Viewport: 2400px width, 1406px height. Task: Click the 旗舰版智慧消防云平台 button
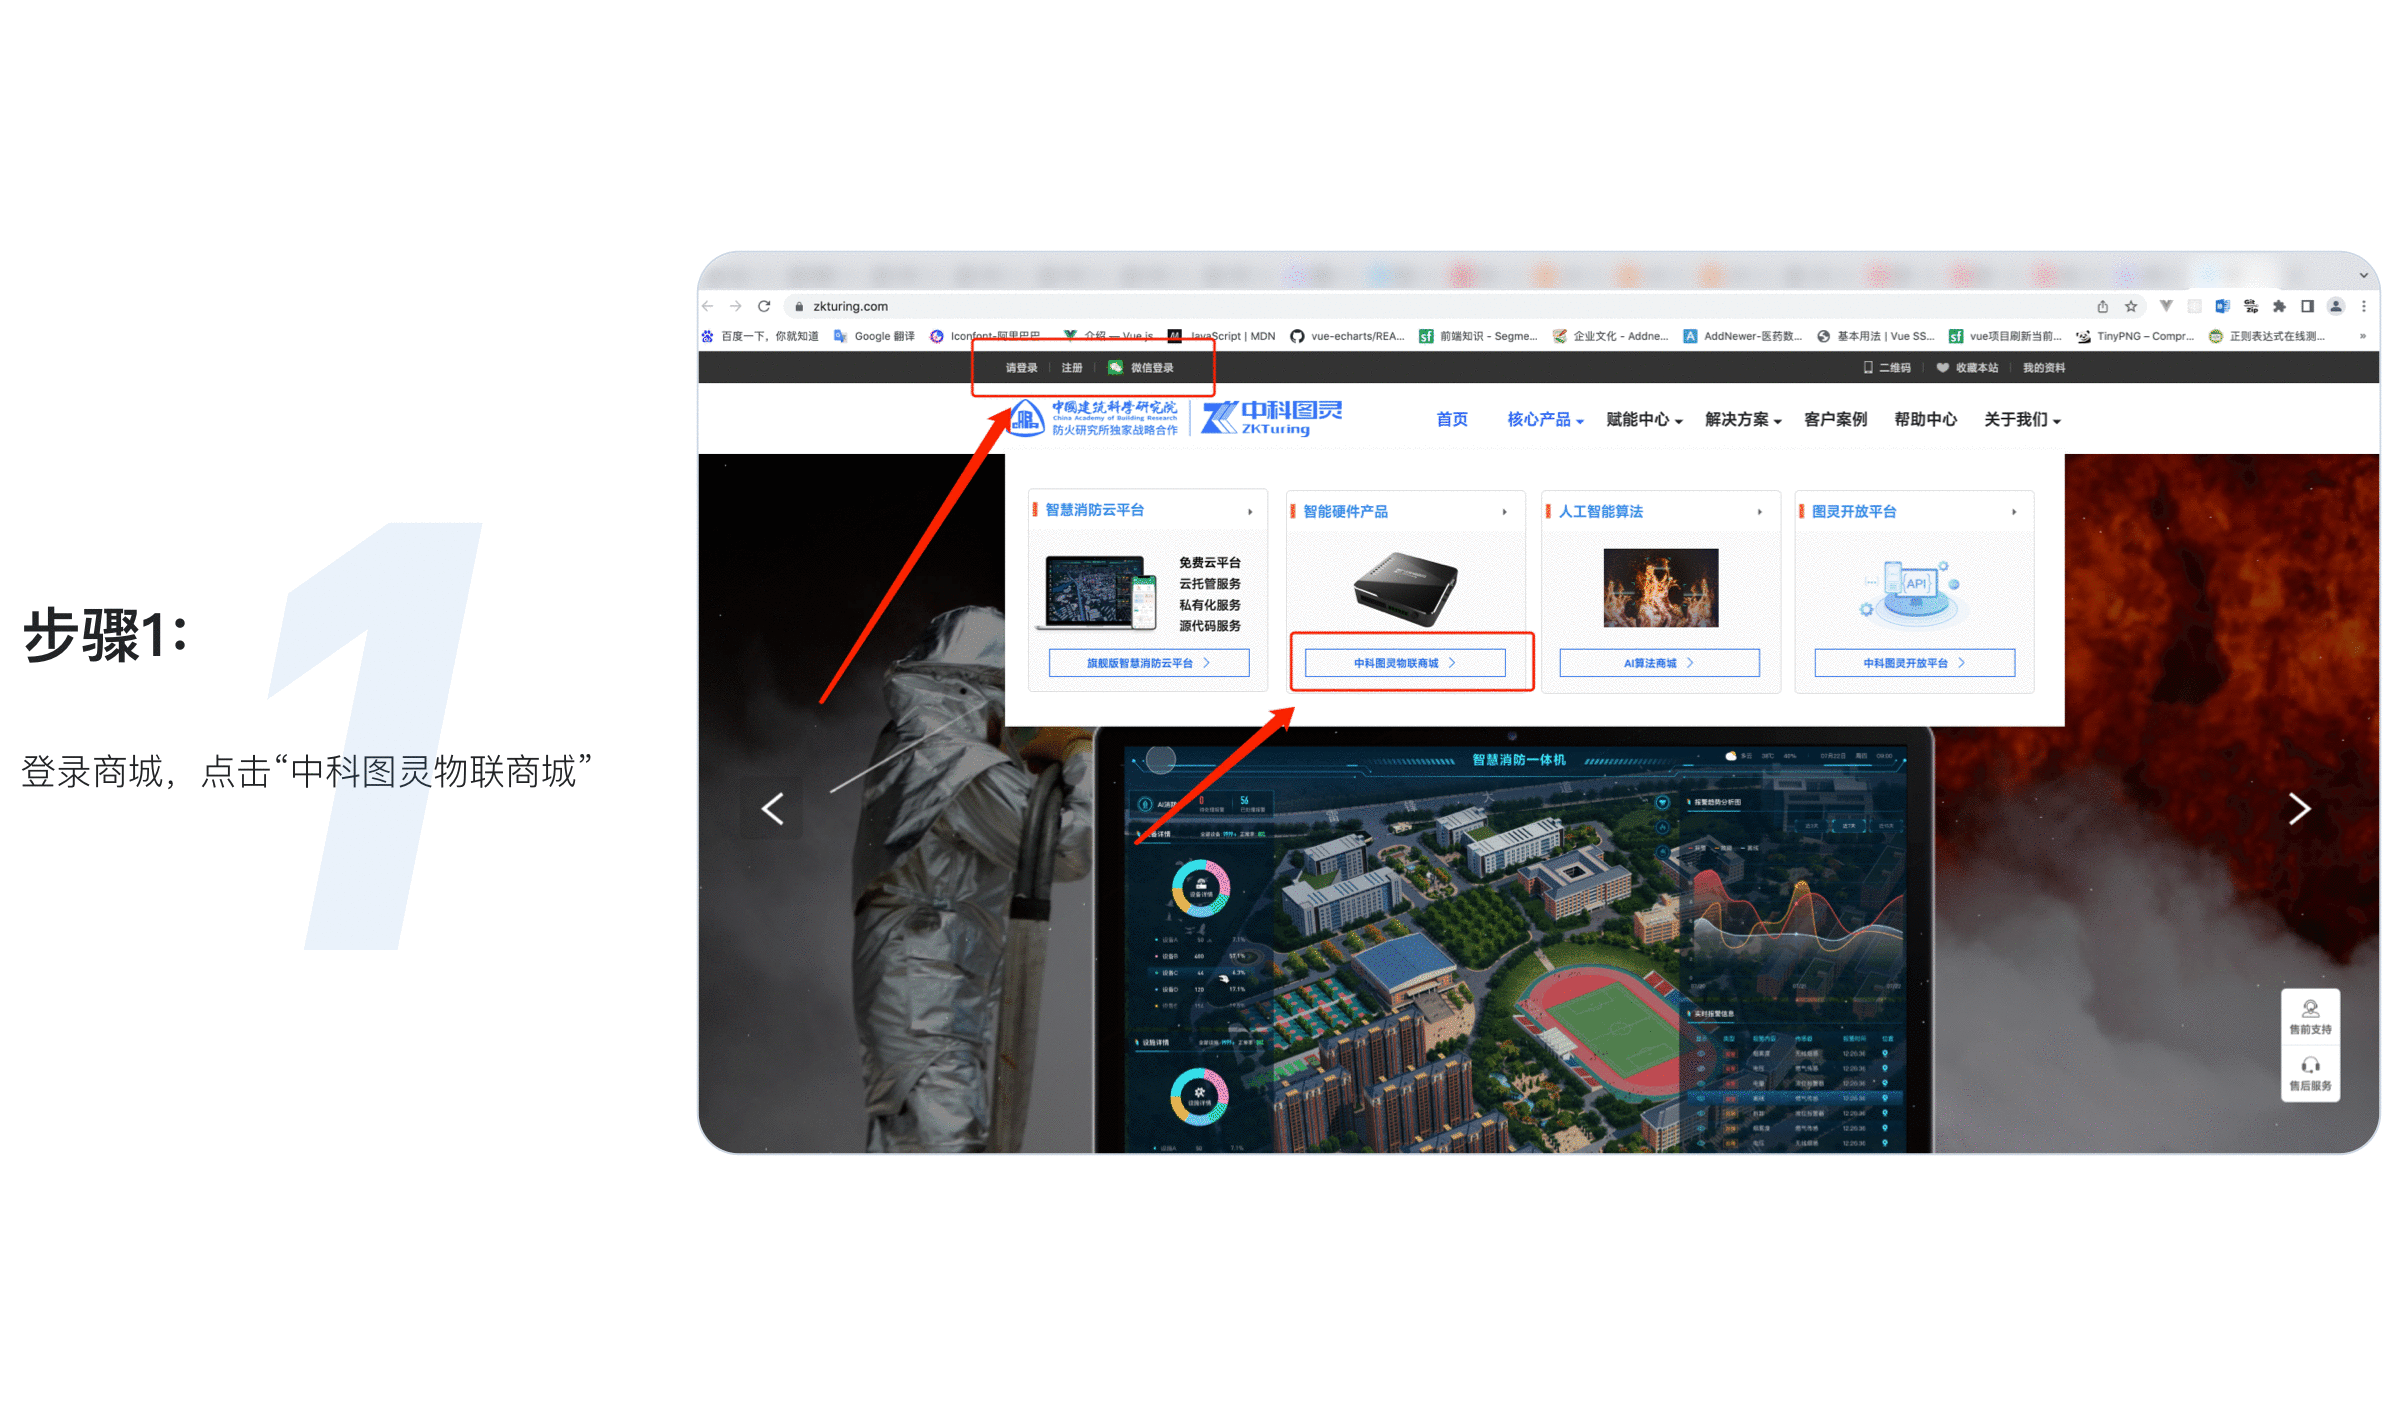pyautogui.click(x=1149, y=663)
